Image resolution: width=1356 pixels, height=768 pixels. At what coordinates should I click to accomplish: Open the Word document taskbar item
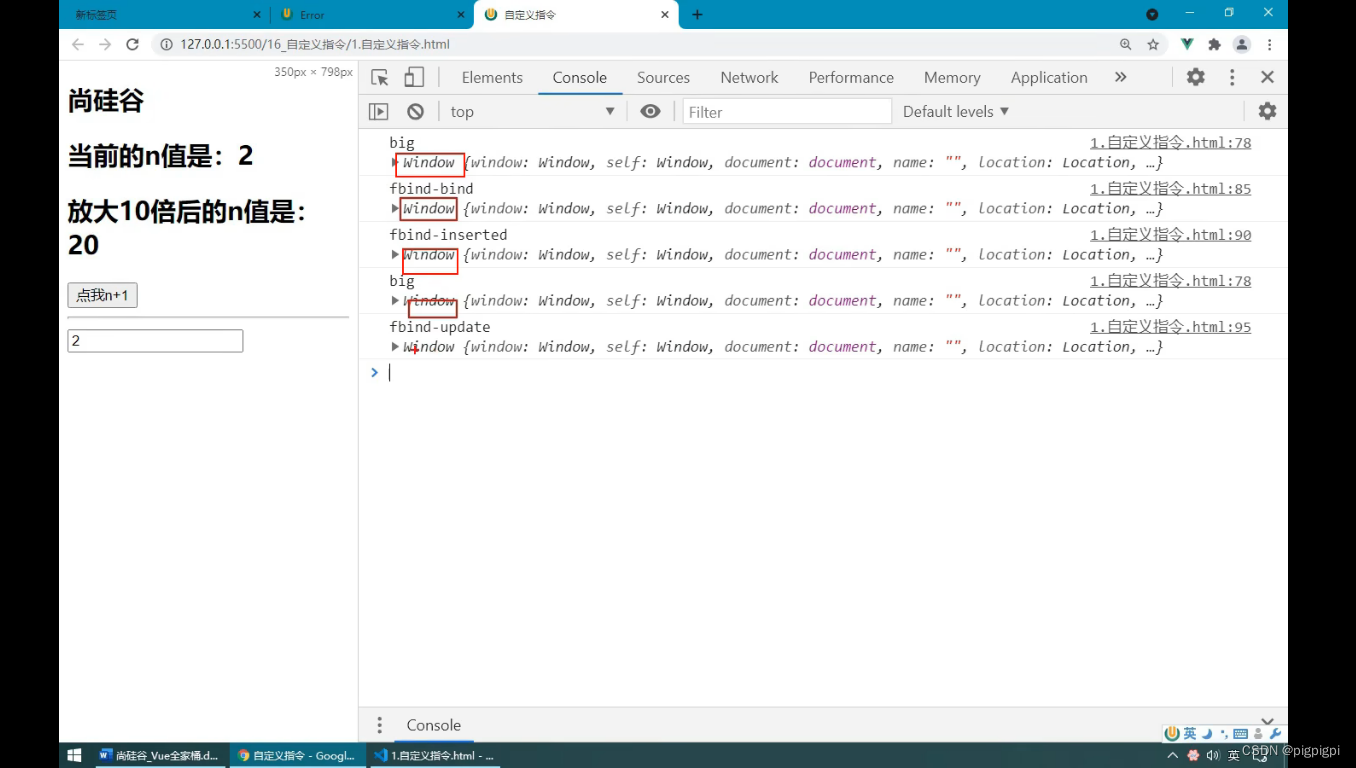click(160, 755)
